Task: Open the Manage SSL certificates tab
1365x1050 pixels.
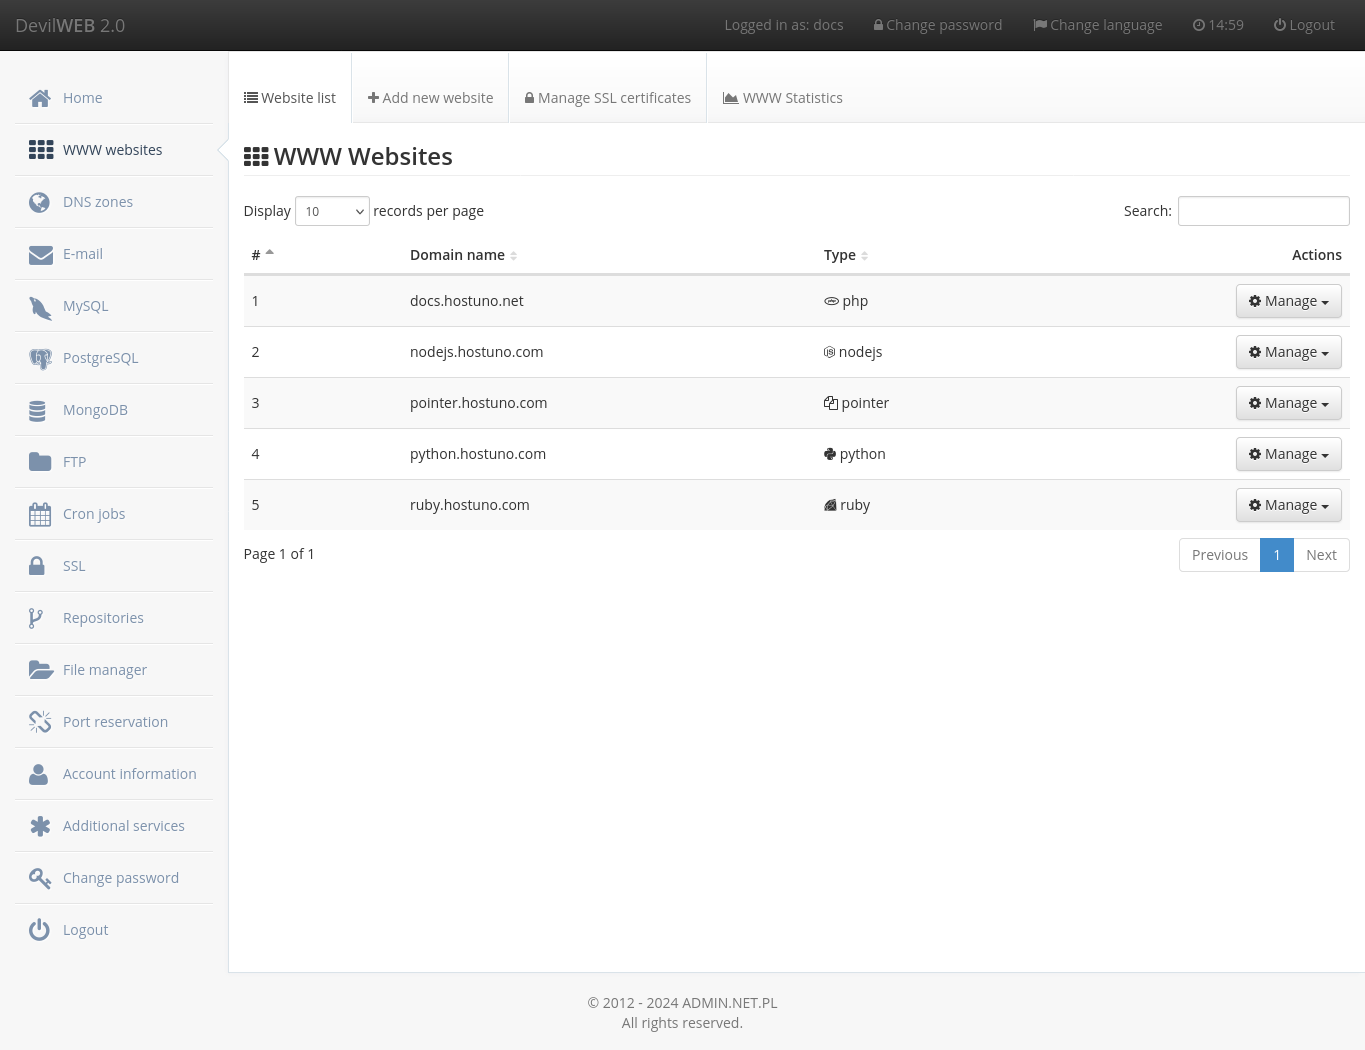Action: click(607, 97)
